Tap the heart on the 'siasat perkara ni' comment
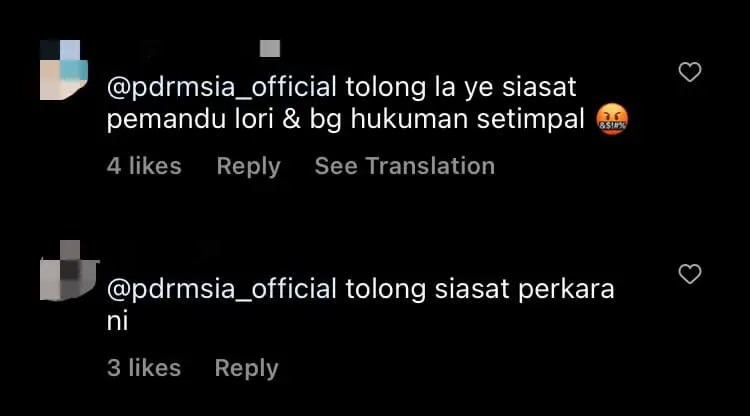The image size is (750, 416). 690,274
